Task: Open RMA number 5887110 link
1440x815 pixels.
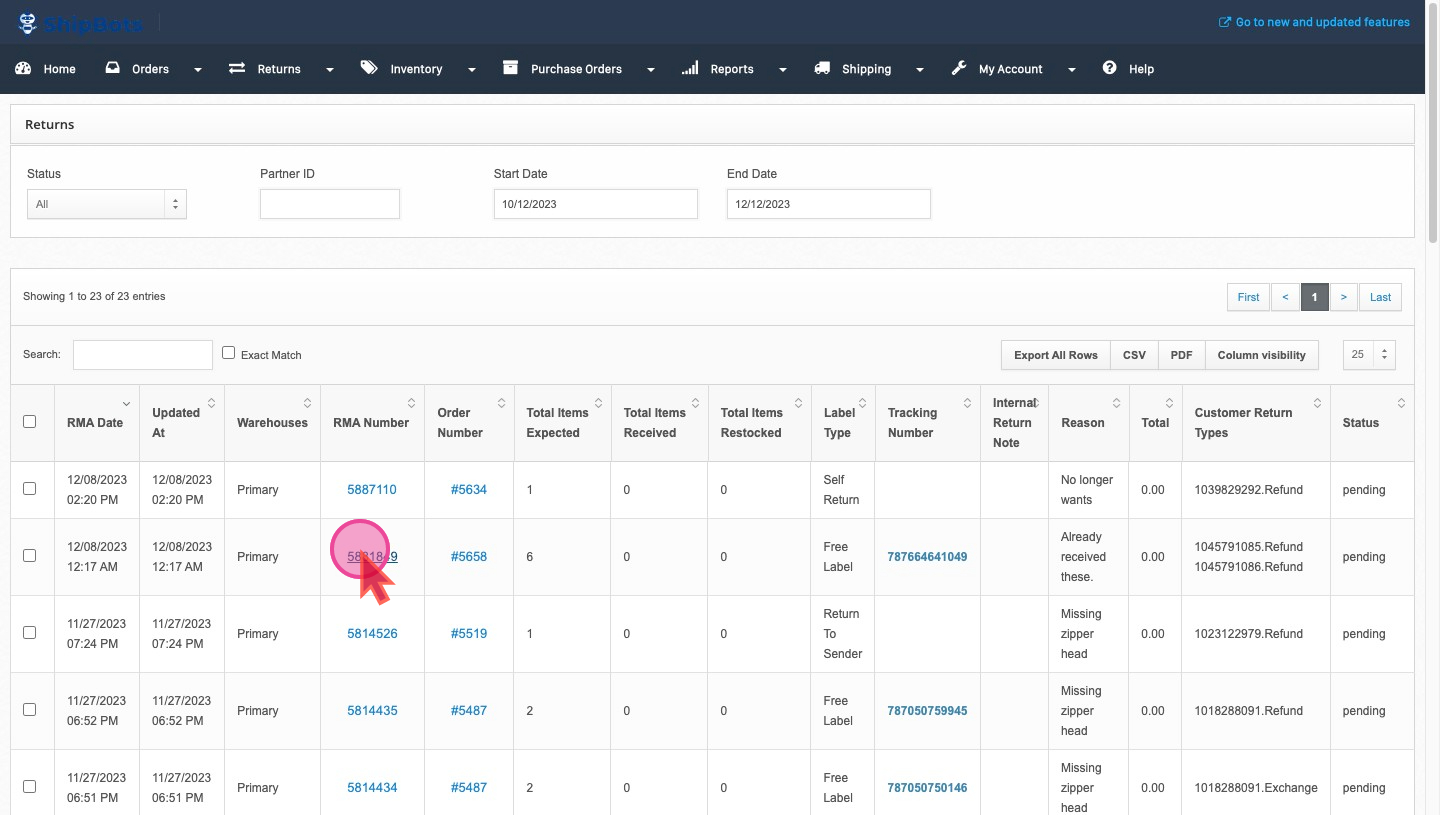Action: click(x=372, y=490)
